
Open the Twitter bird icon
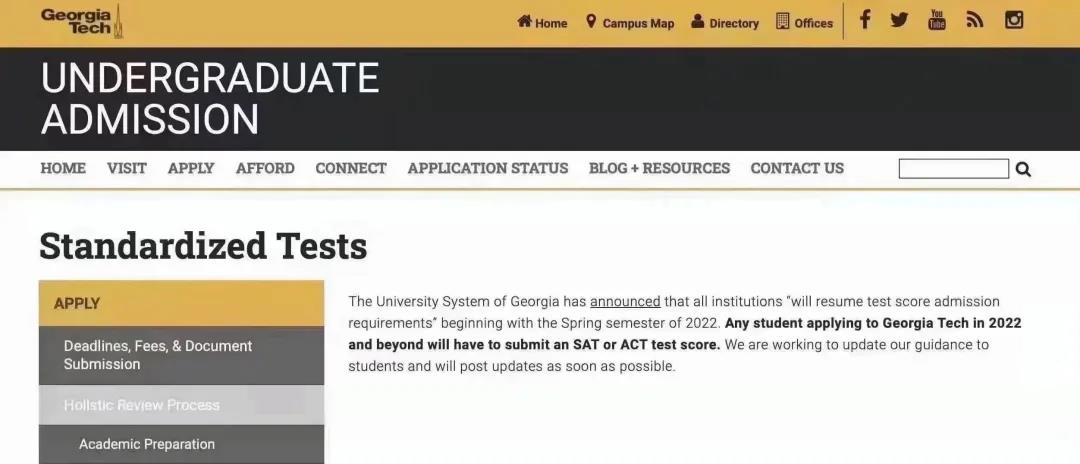click(x=899, y=20)
